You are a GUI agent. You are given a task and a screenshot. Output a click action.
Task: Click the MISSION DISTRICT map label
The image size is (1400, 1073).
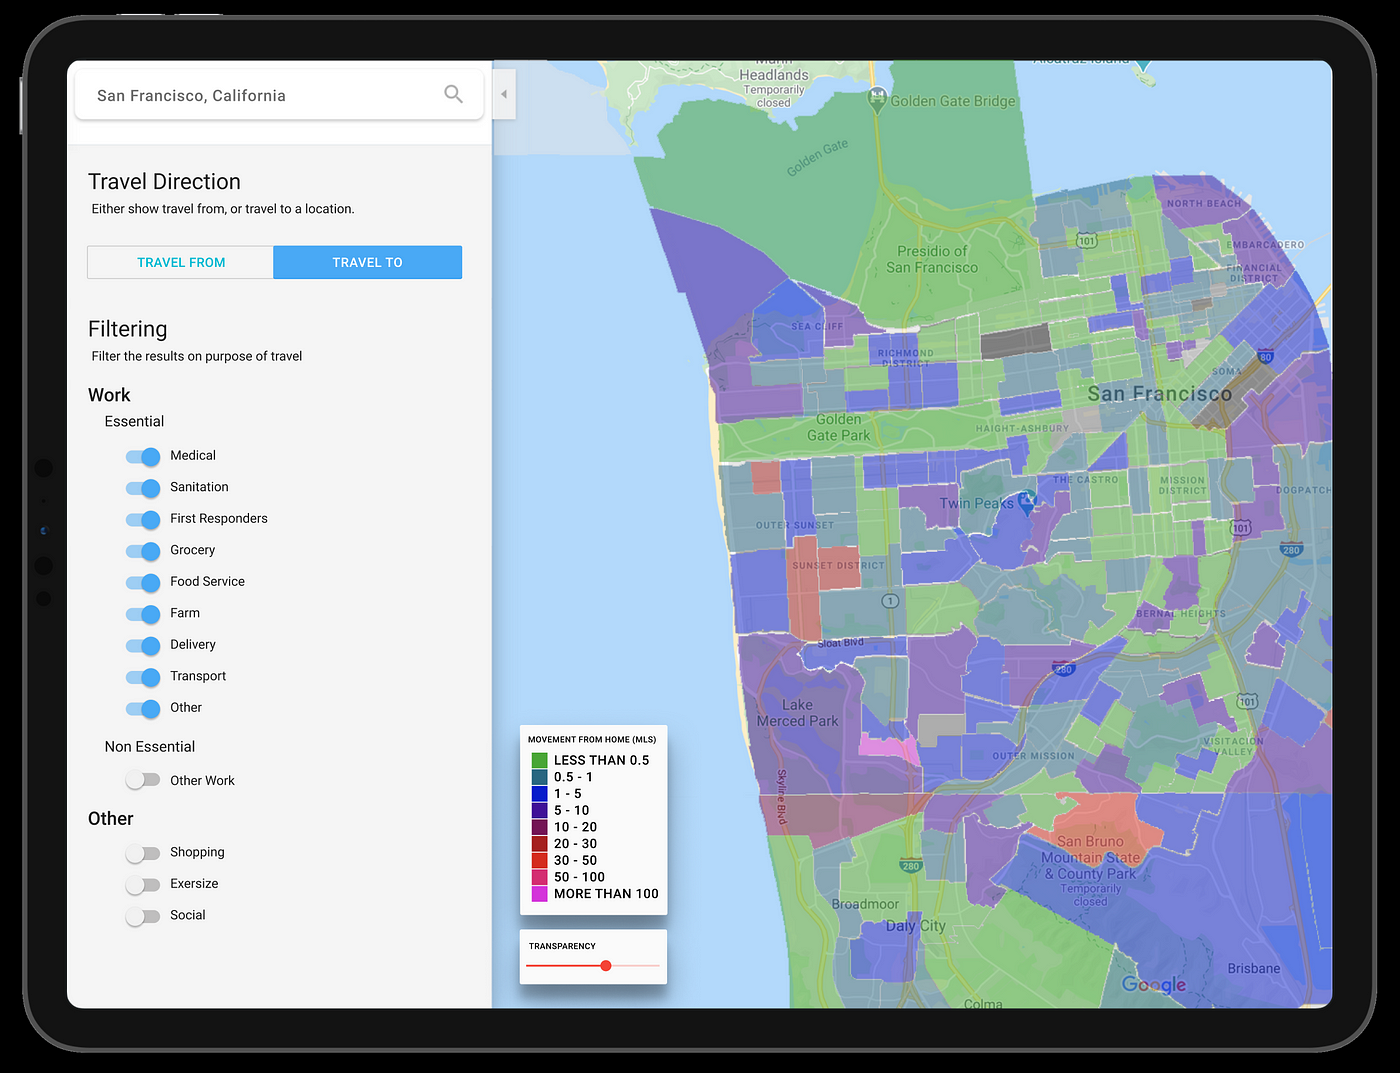pos(1183,485)
